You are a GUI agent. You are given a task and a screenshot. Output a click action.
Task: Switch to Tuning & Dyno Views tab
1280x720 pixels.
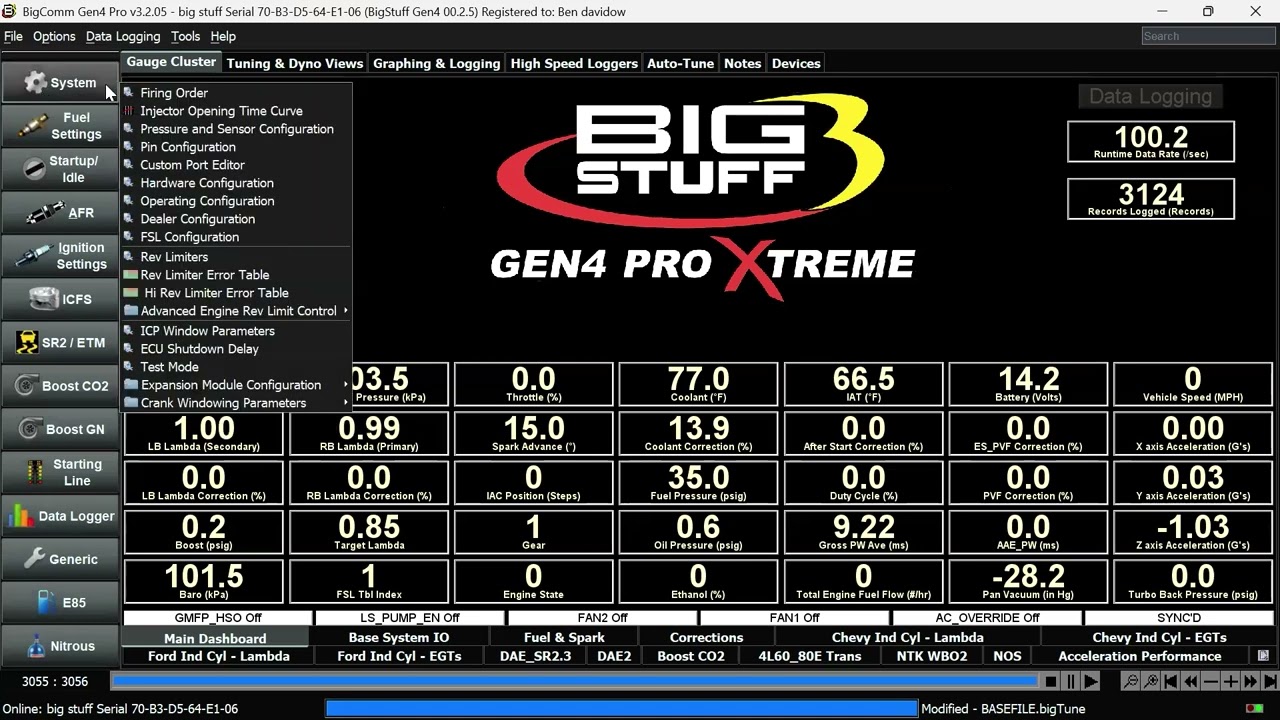pos(295,63)
